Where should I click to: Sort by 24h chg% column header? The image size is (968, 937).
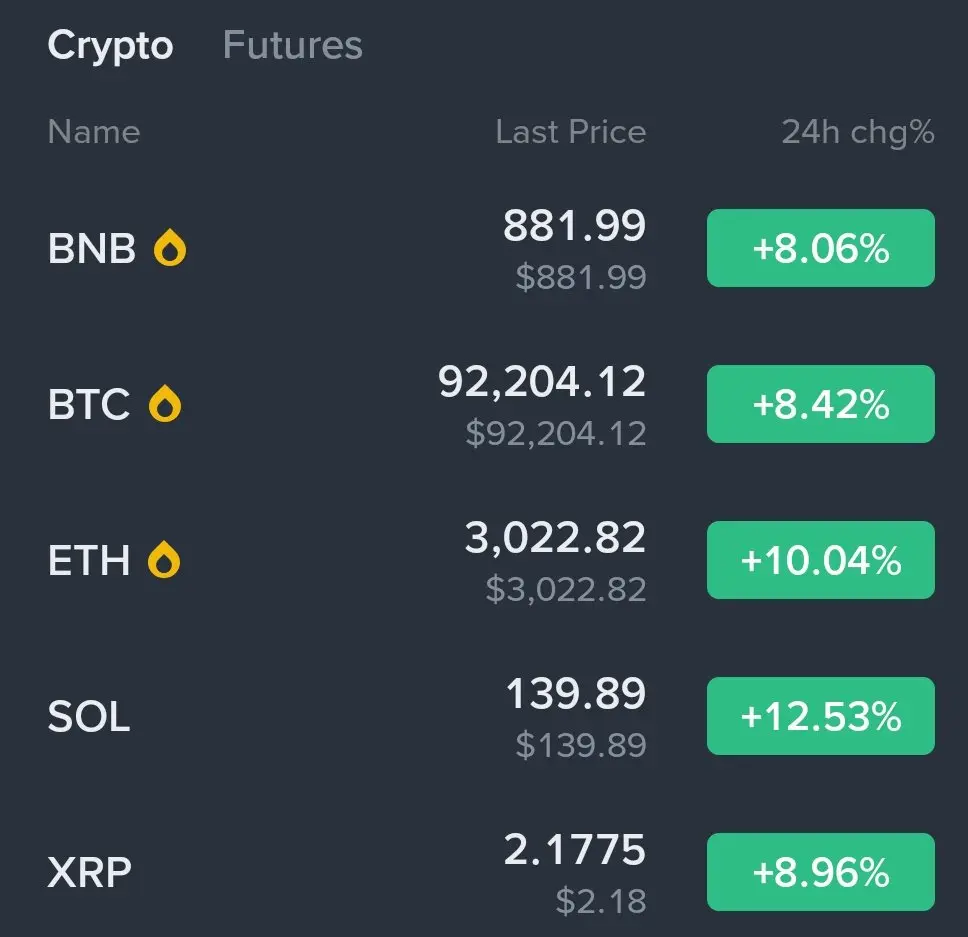coord(857,132)
